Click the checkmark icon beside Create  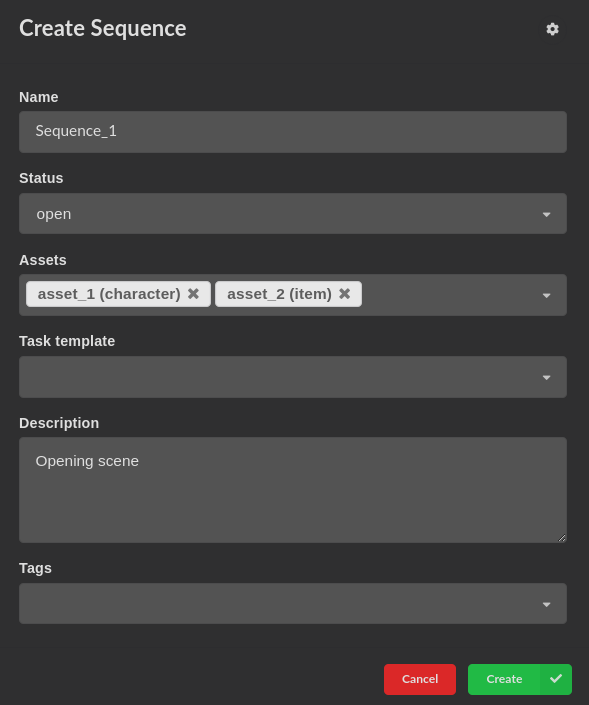point(556,679)
